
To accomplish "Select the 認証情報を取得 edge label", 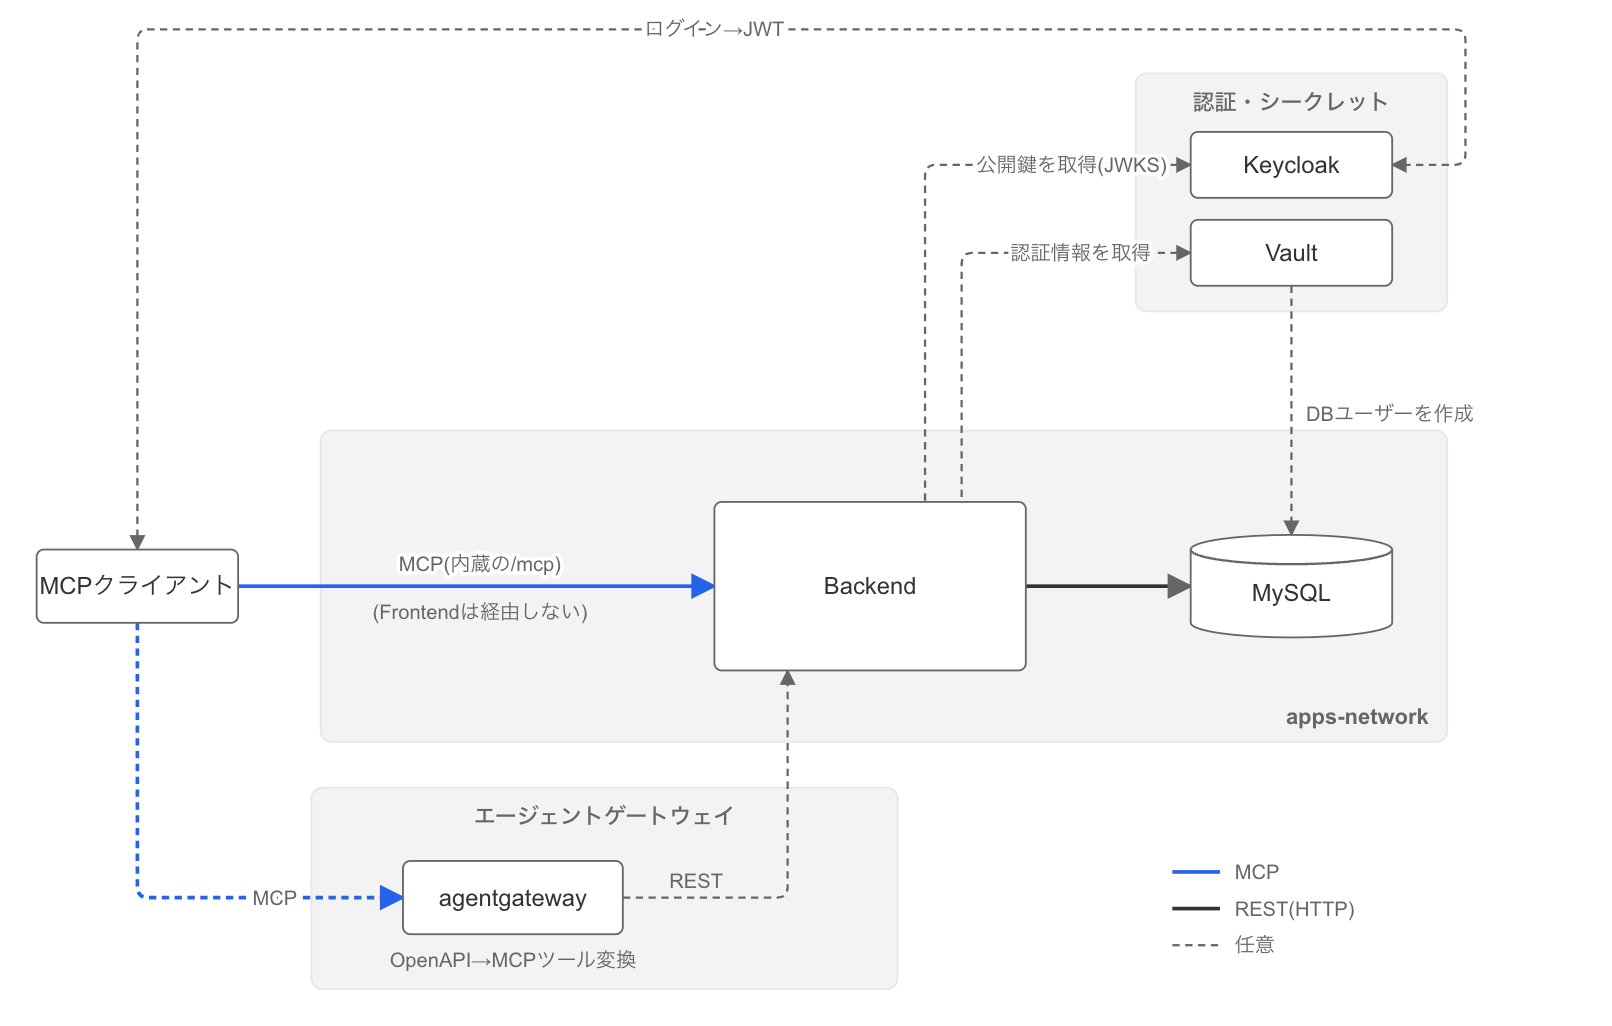I will 1080,253.
